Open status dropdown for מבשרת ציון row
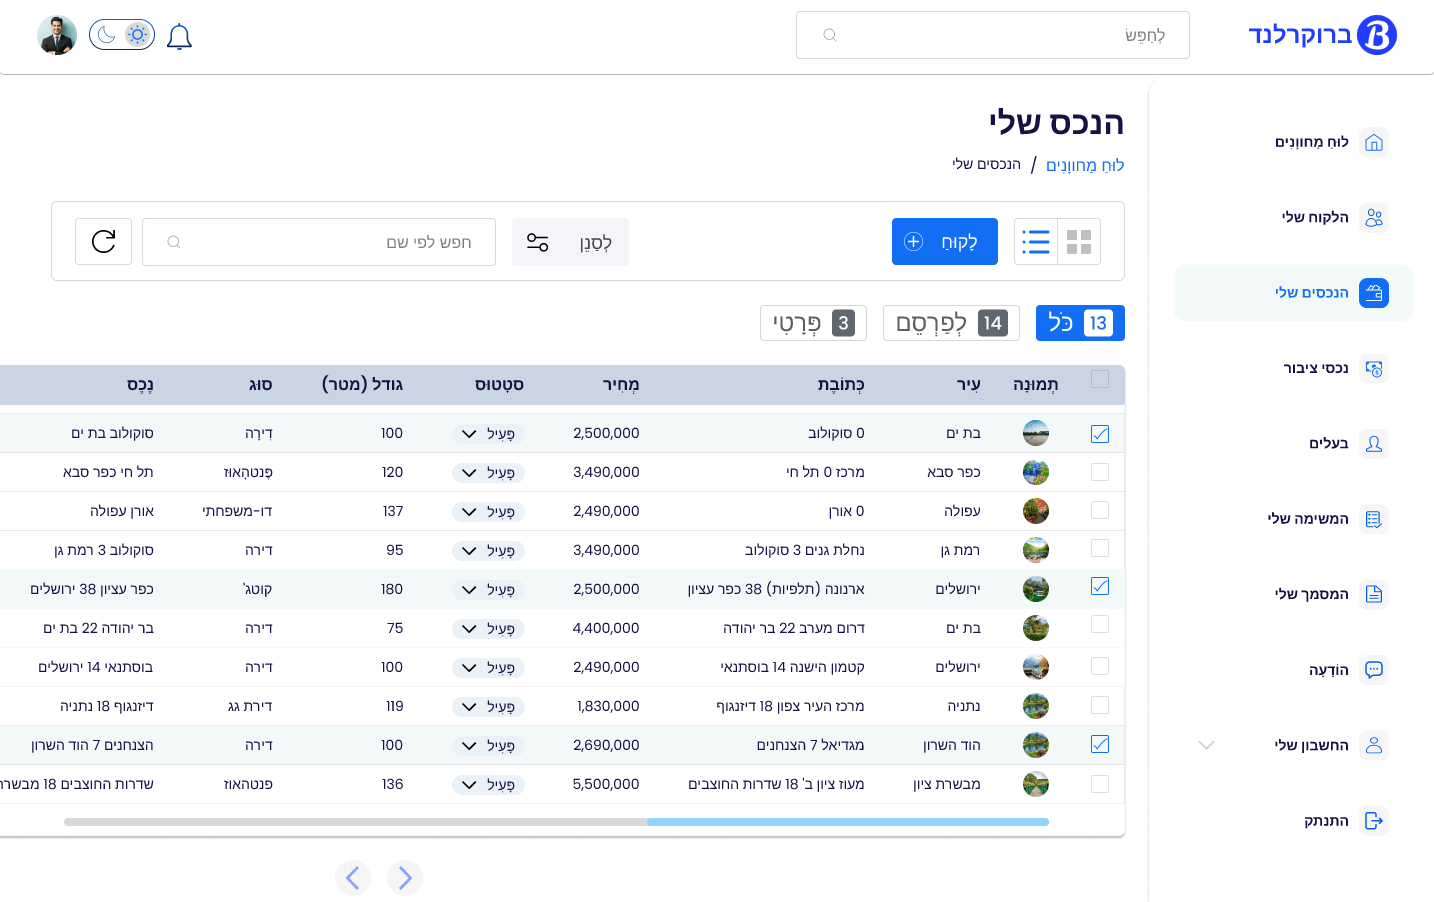This screenshot has height=902, width=1434. pyautogui.click(x=488, y=785)
